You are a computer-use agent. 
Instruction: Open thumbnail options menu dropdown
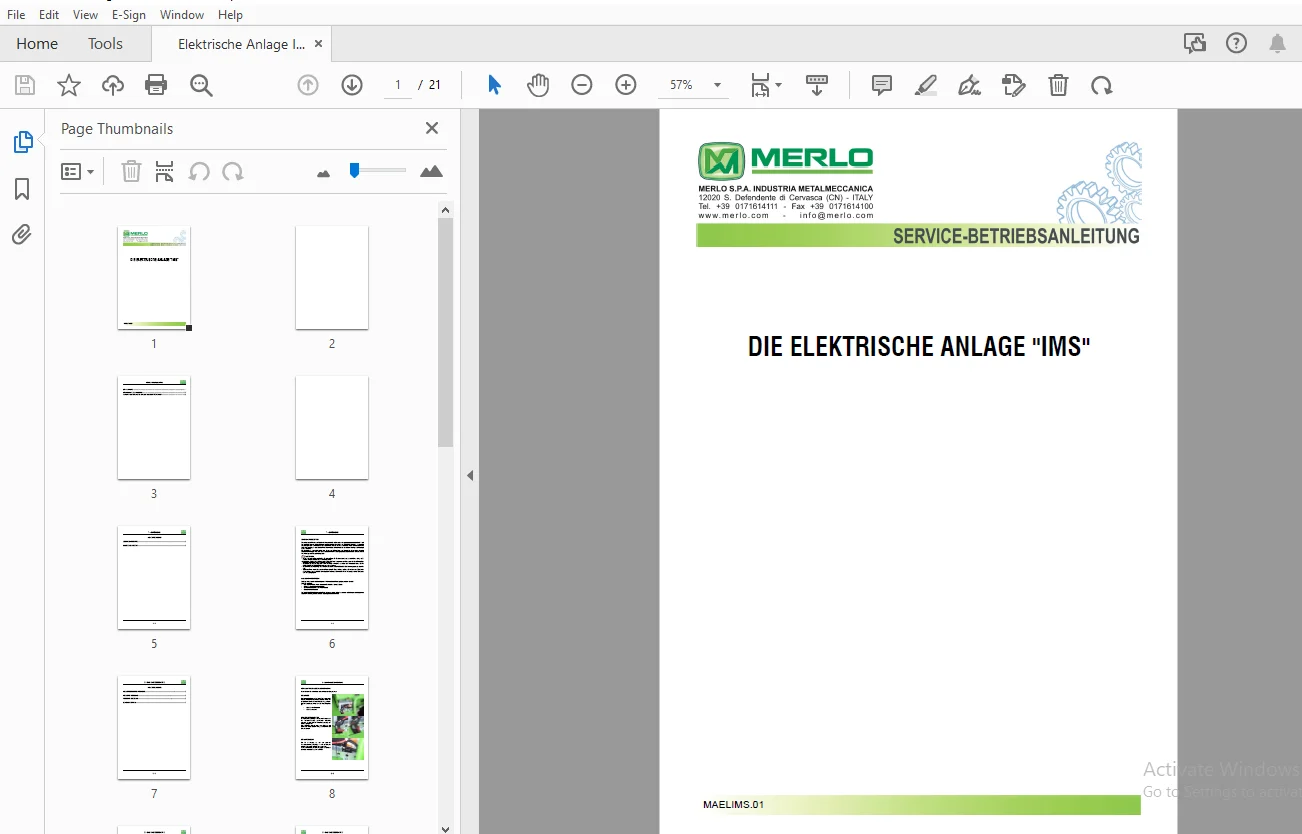pyautogui.click(x=78, y=171)
